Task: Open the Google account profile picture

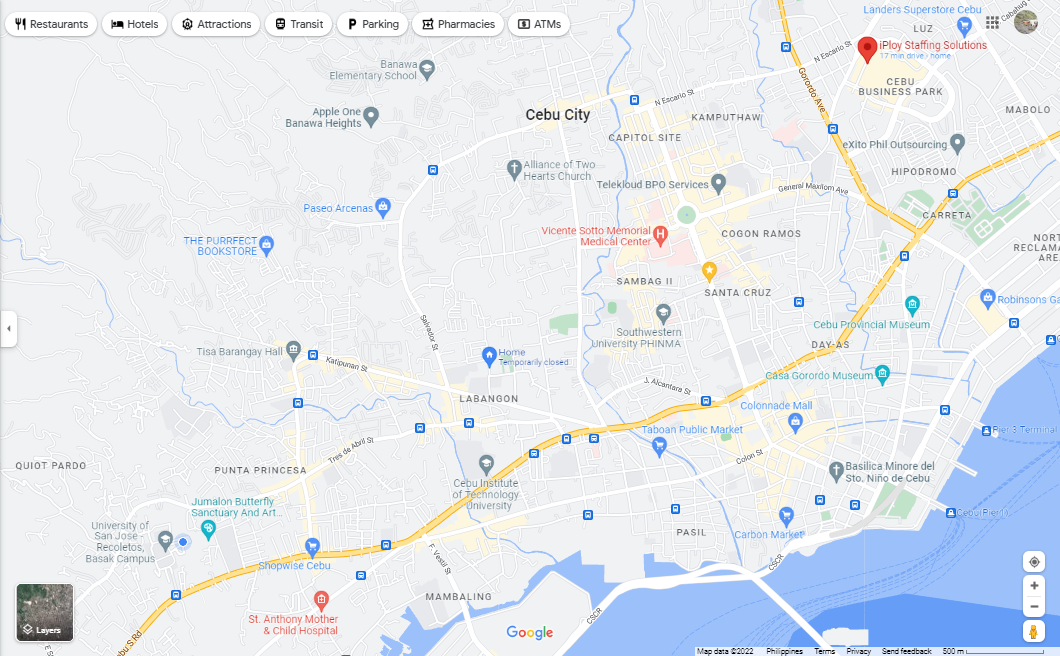Action: pyautogui.click(x=1026, y=22)
